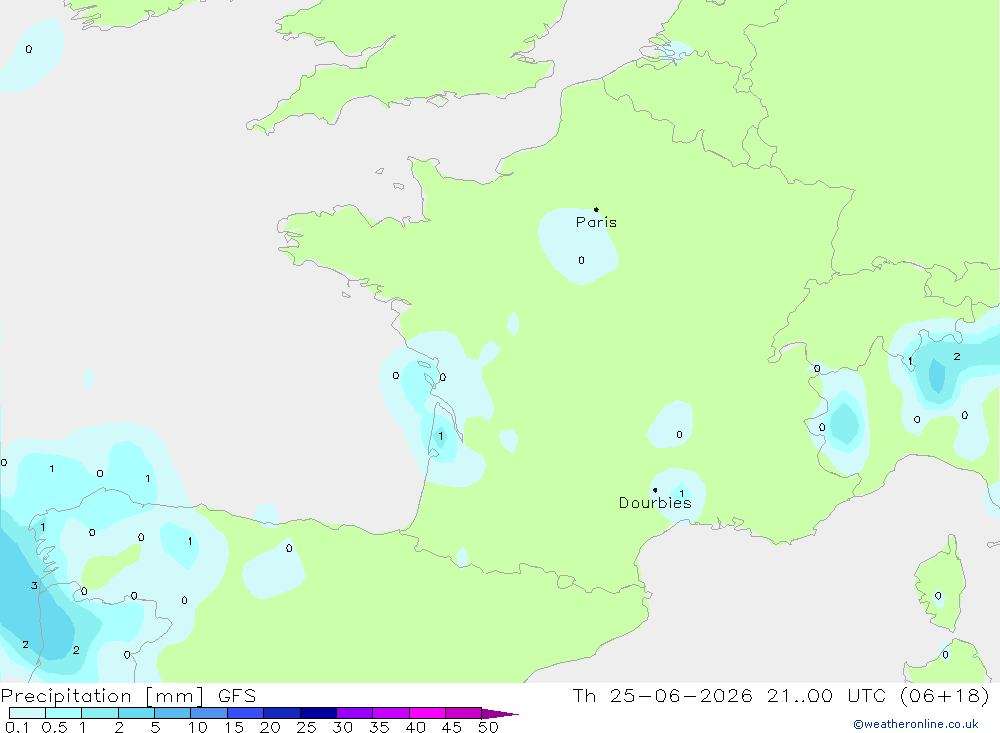Viewport: 1000px width, 733px height.
Task: Select the 'Precipitation [mm]' title text
Action: (x=103, y=696)
